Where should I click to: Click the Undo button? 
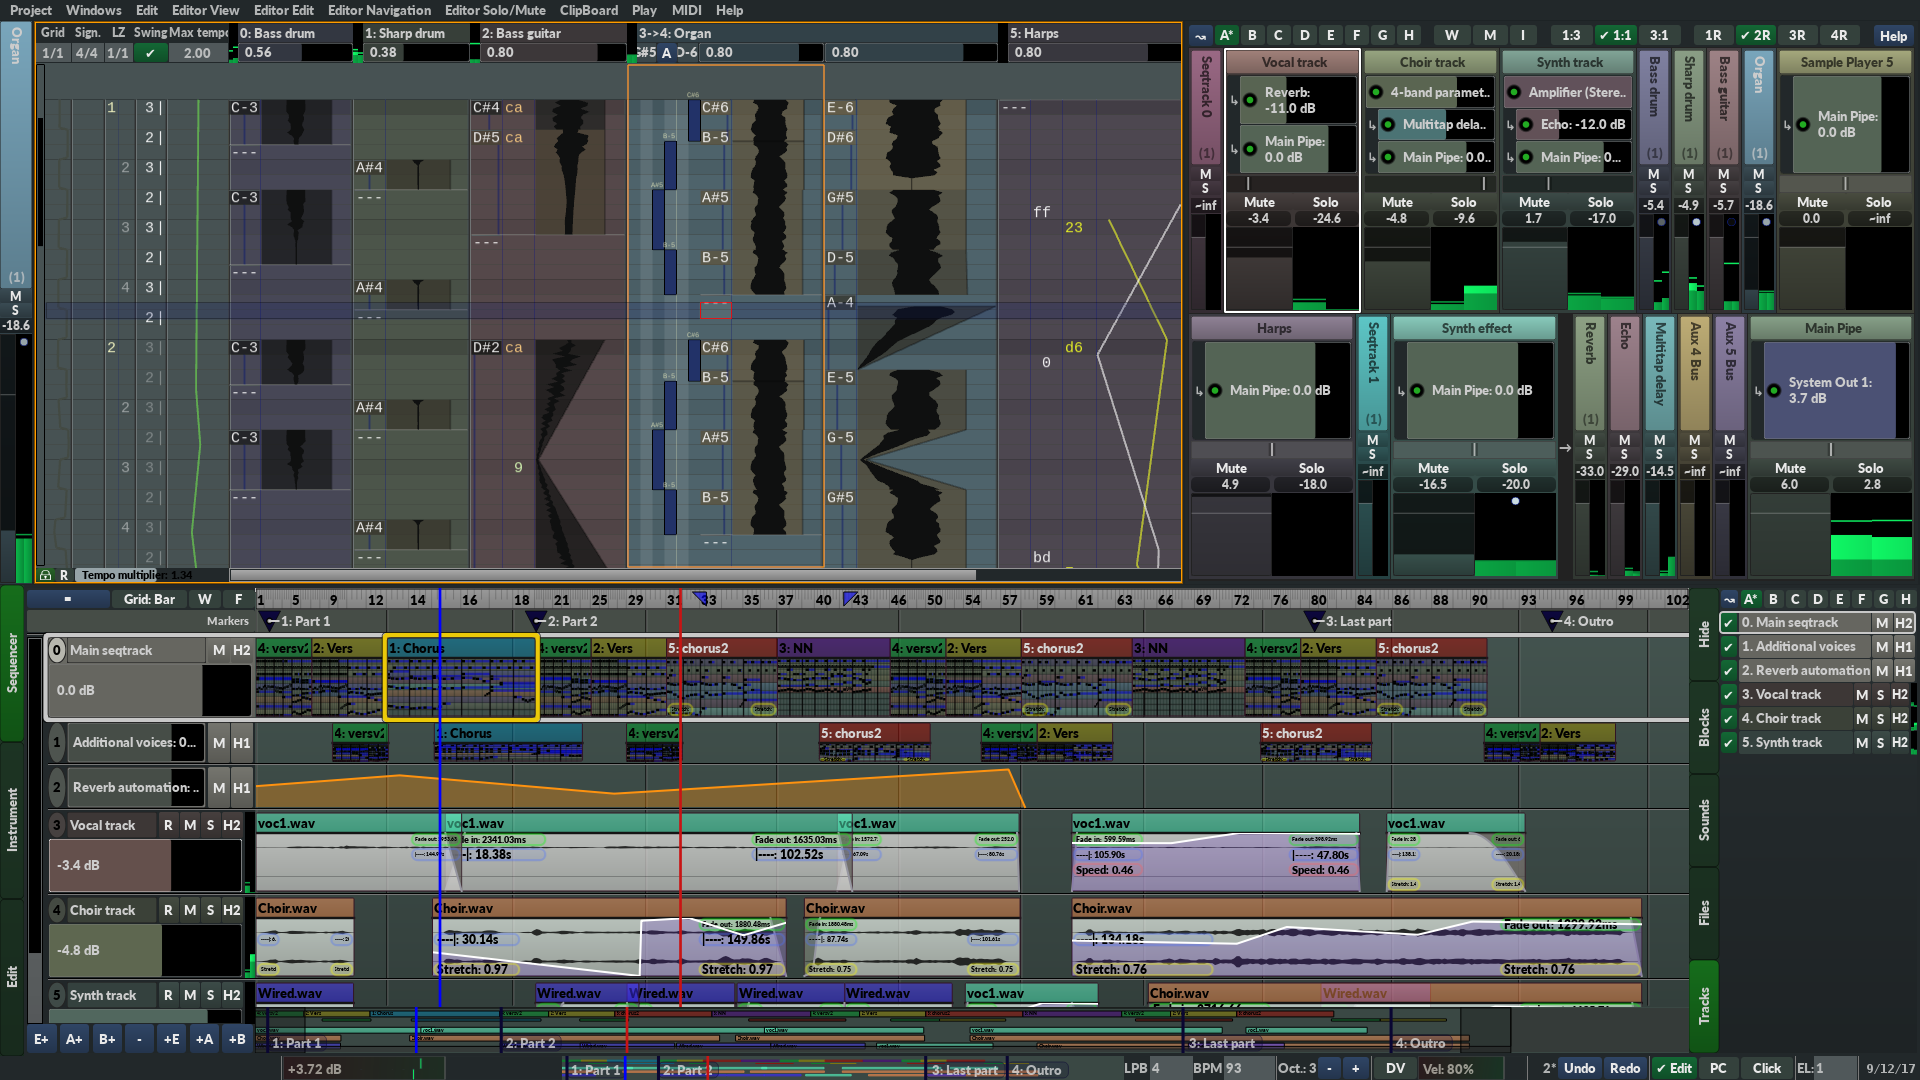click(1579, 1068)
